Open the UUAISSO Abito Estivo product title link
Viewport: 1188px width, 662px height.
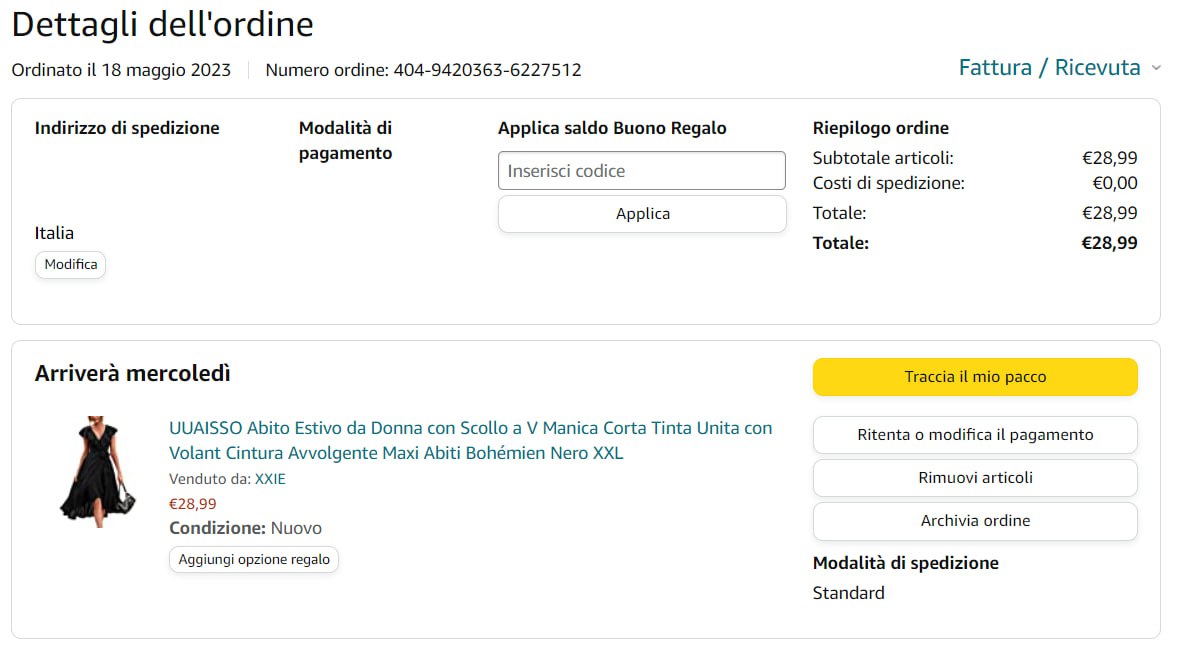click(x=470, y=440)
